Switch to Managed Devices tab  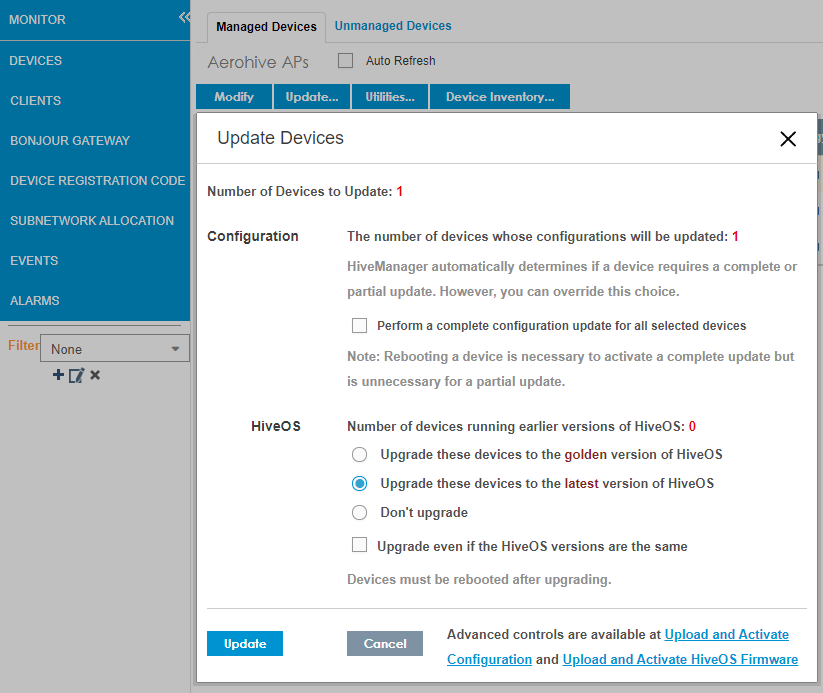[x=266, y=27]
